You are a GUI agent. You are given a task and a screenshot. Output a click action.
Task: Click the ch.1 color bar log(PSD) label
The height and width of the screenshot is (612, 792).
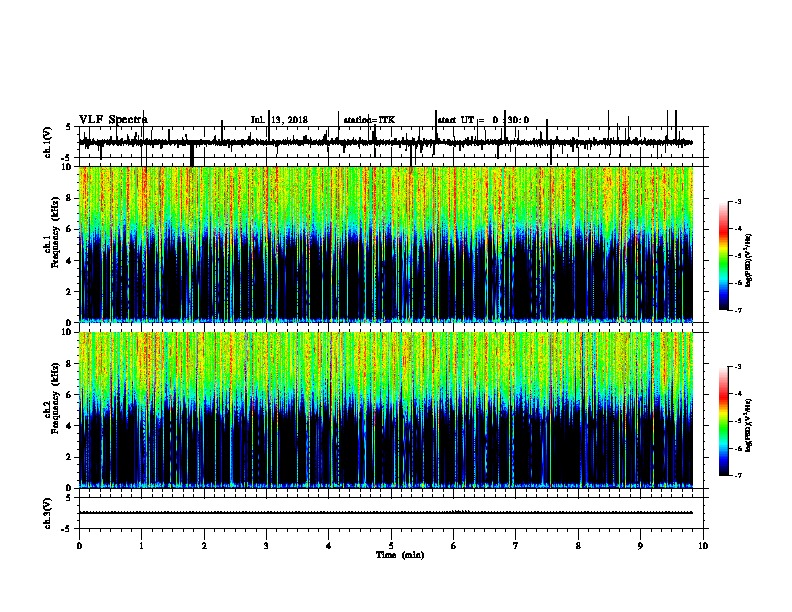coord(749,260)
